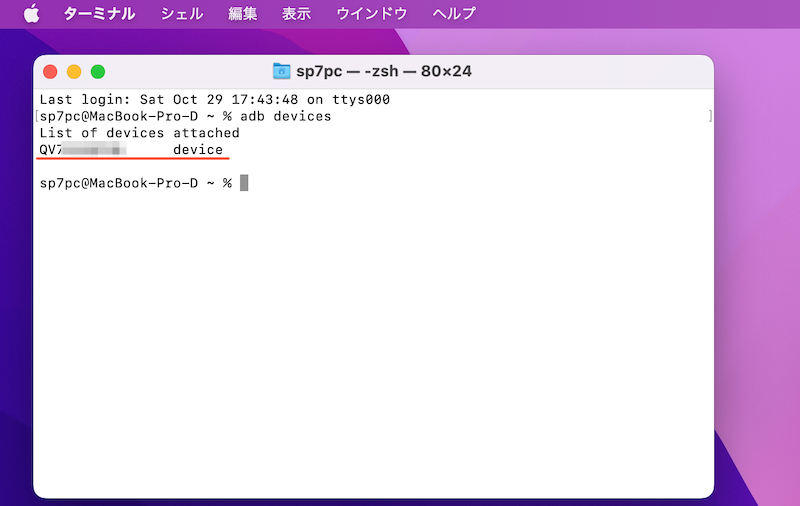Open the 表示 menu
This screenshot has height=506, width=800.
pyautogui.click(x=296, y=14)
